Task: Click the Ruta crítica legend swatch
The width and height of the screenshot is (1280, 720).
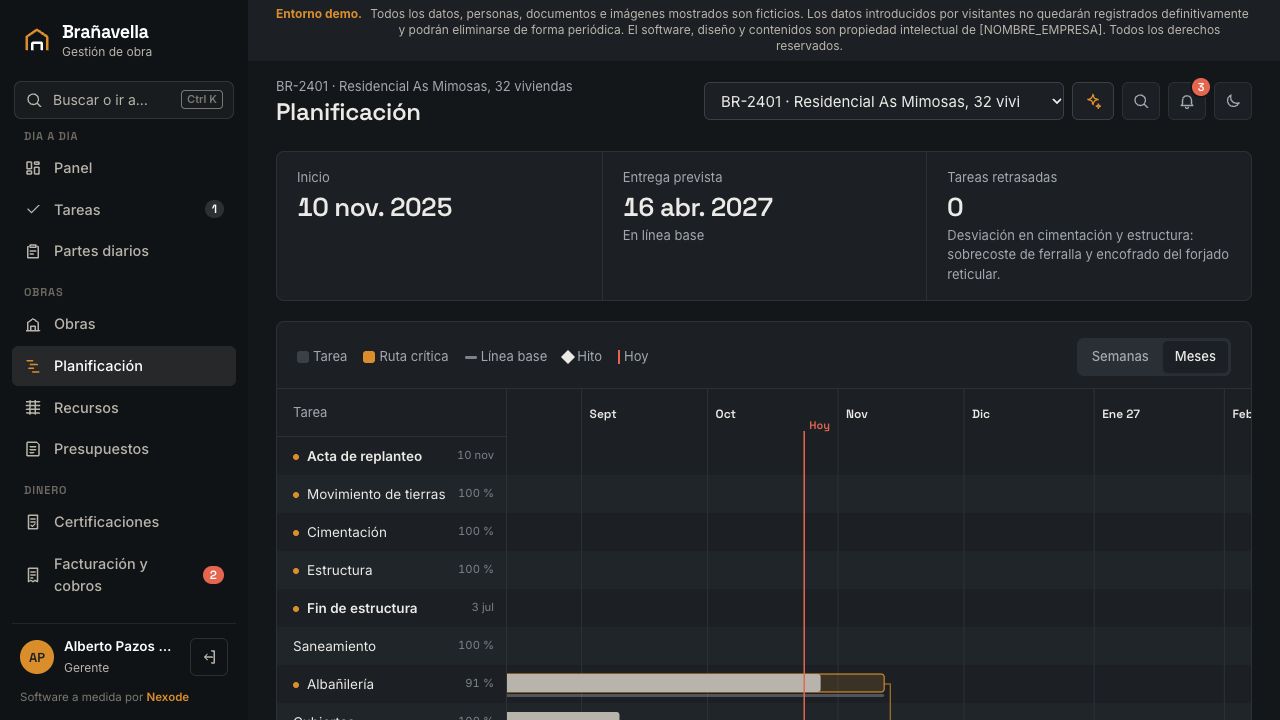Action: pyautogui.click(x=369, y=357)
